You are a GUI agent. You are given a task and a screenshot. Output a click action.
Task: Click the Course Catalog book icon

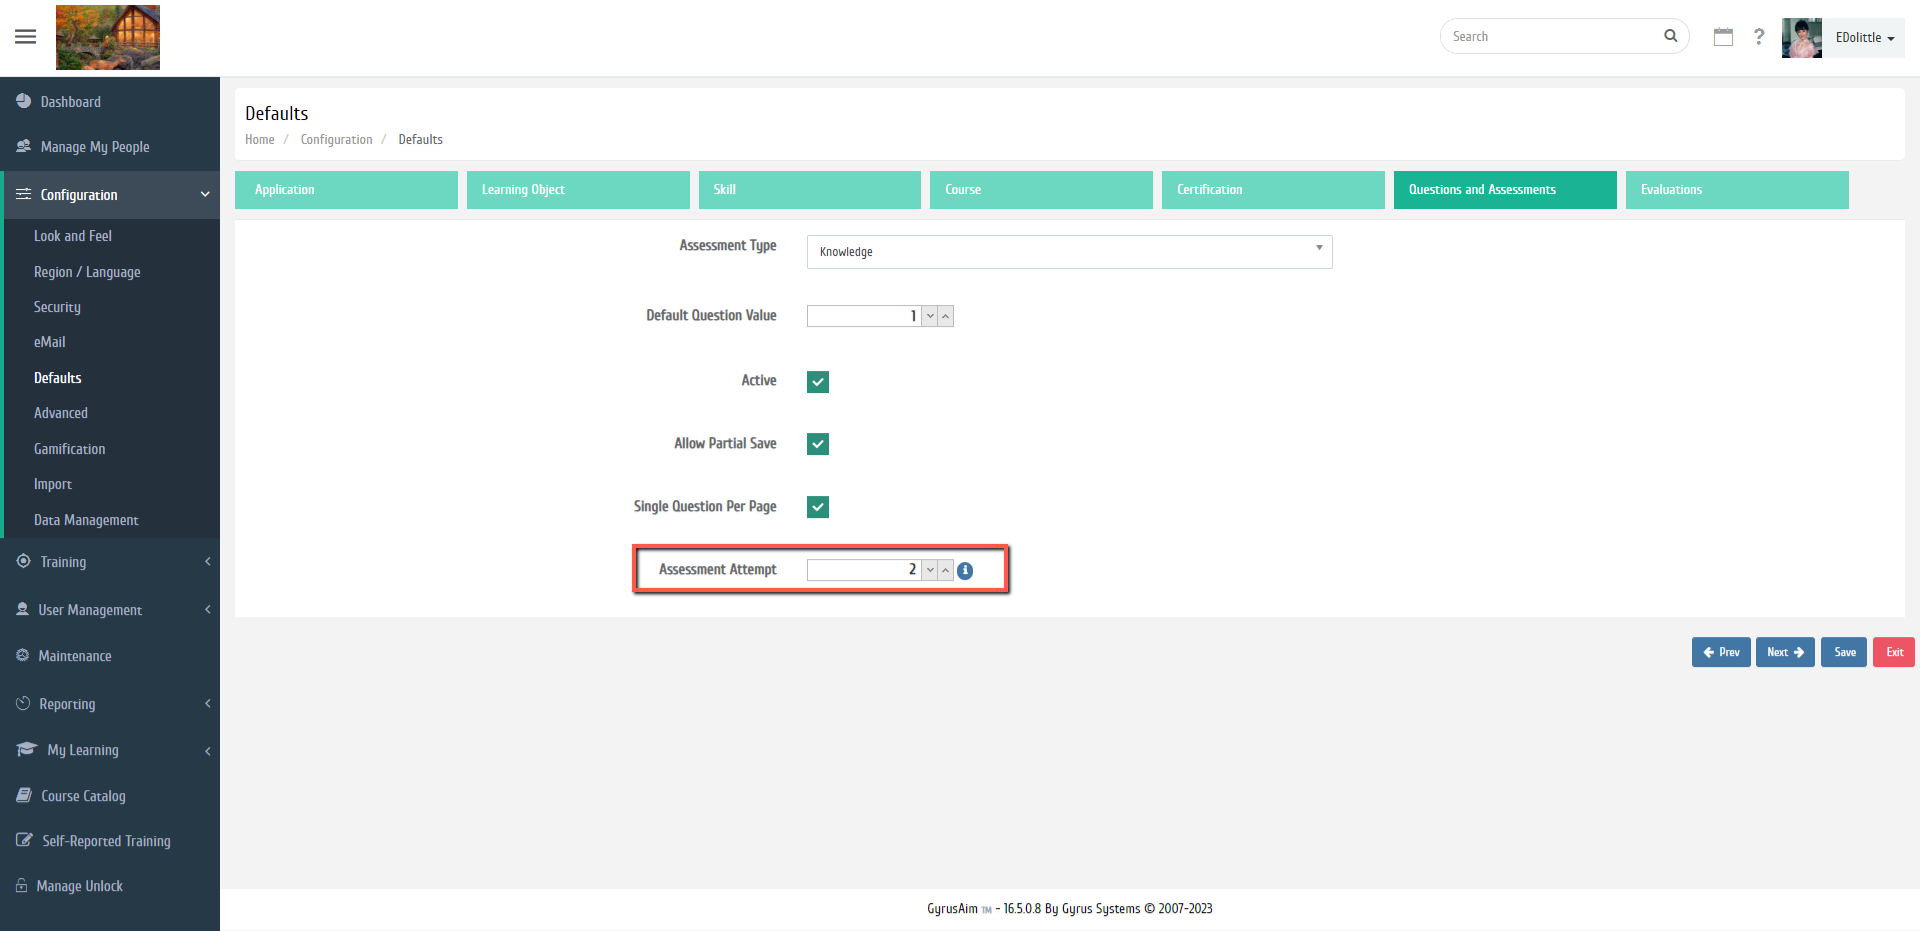point(24,796)
